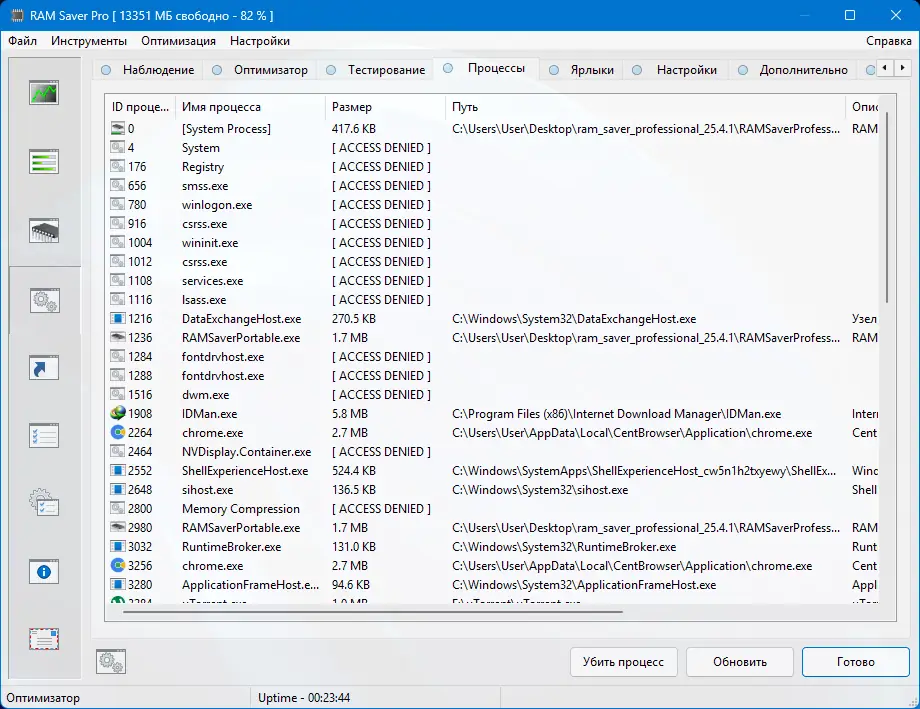
Task: Sort by the ID процесса column header
Action: point(140,107)
